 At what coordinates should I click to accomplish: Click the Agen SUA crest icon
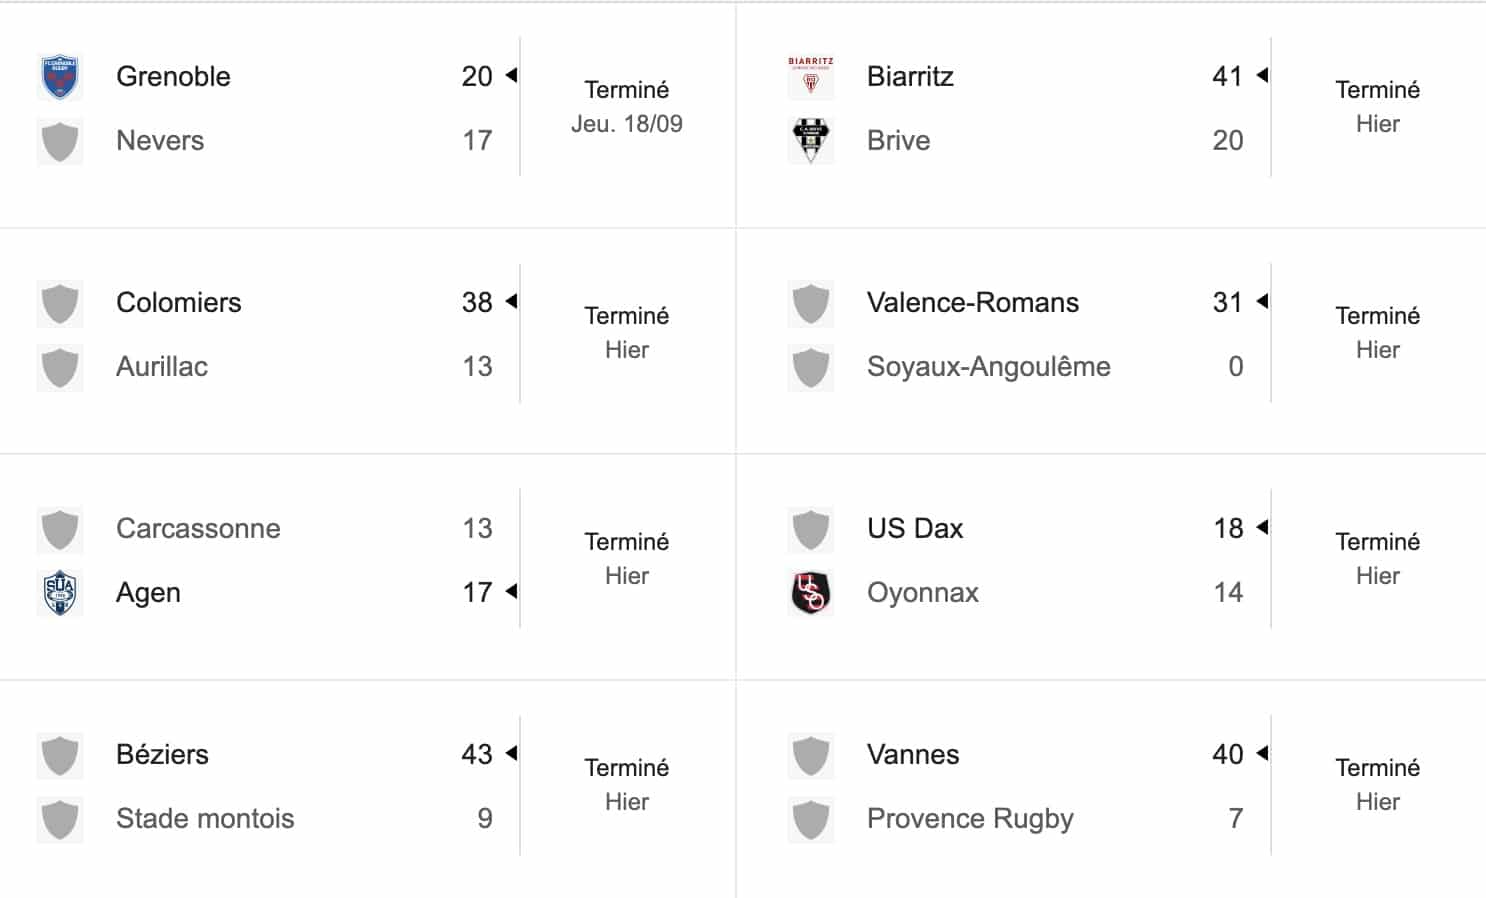point(60,593)
